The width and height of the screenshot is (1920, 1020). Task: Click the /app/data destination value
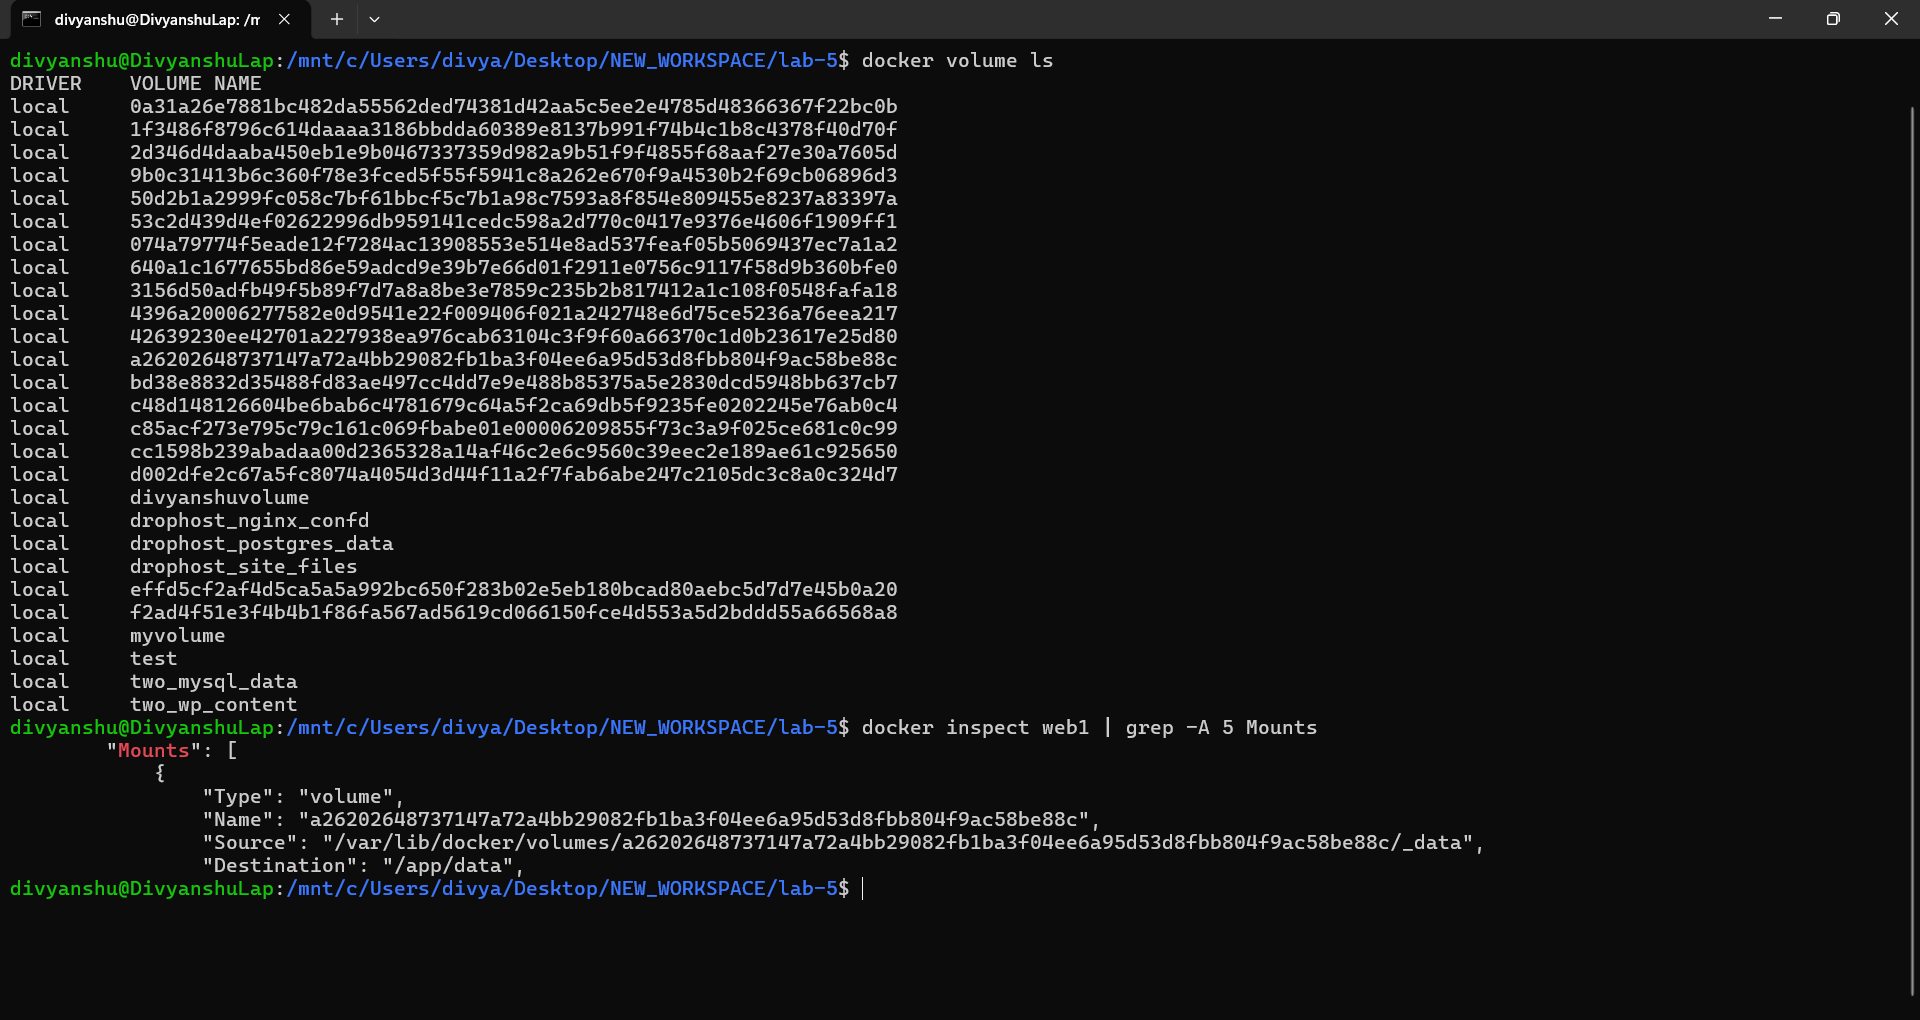click(447, 866)
